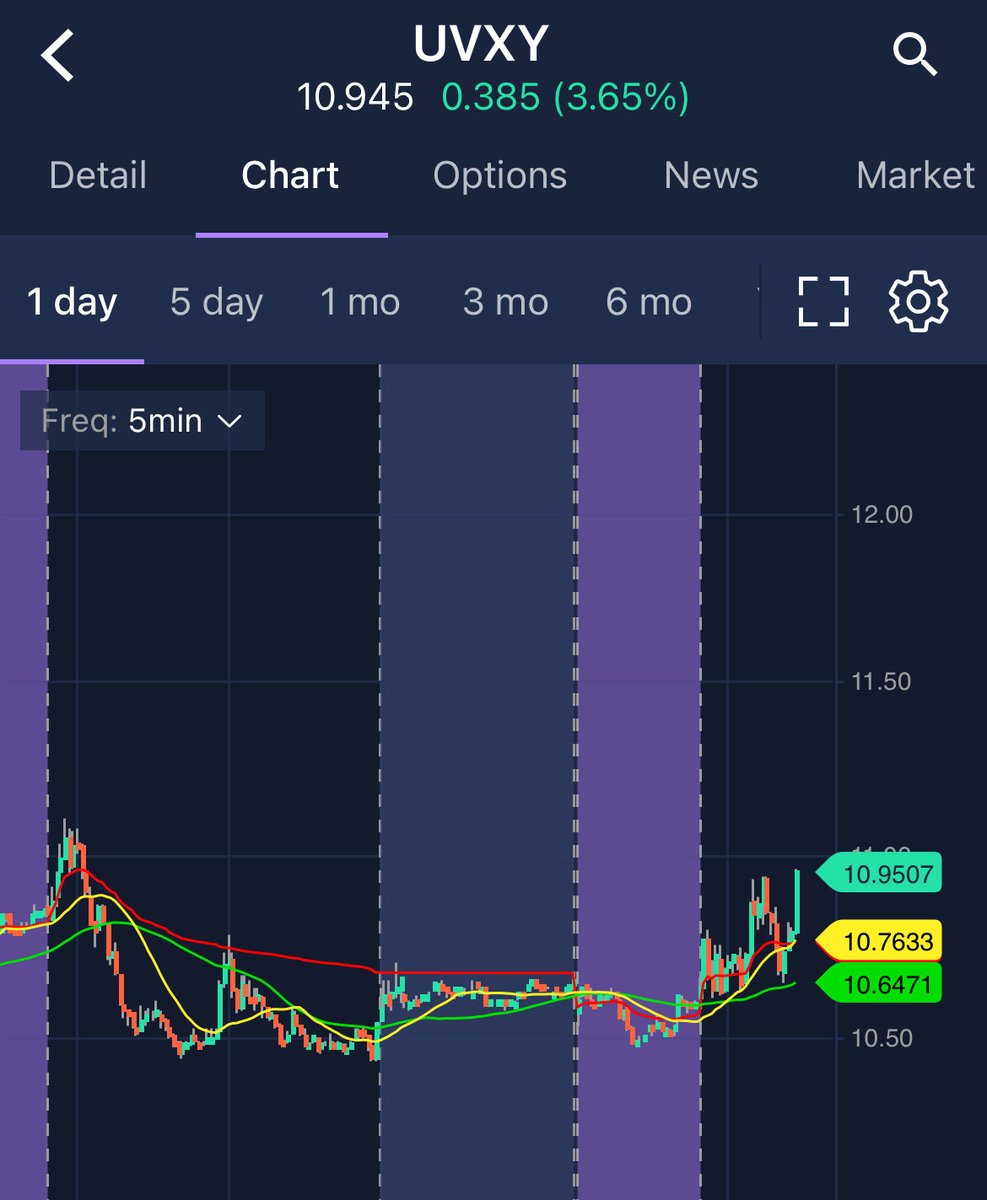Tap the back arrow icon
This screenshot has width=987, height=1200.
(x=58, y=56)
